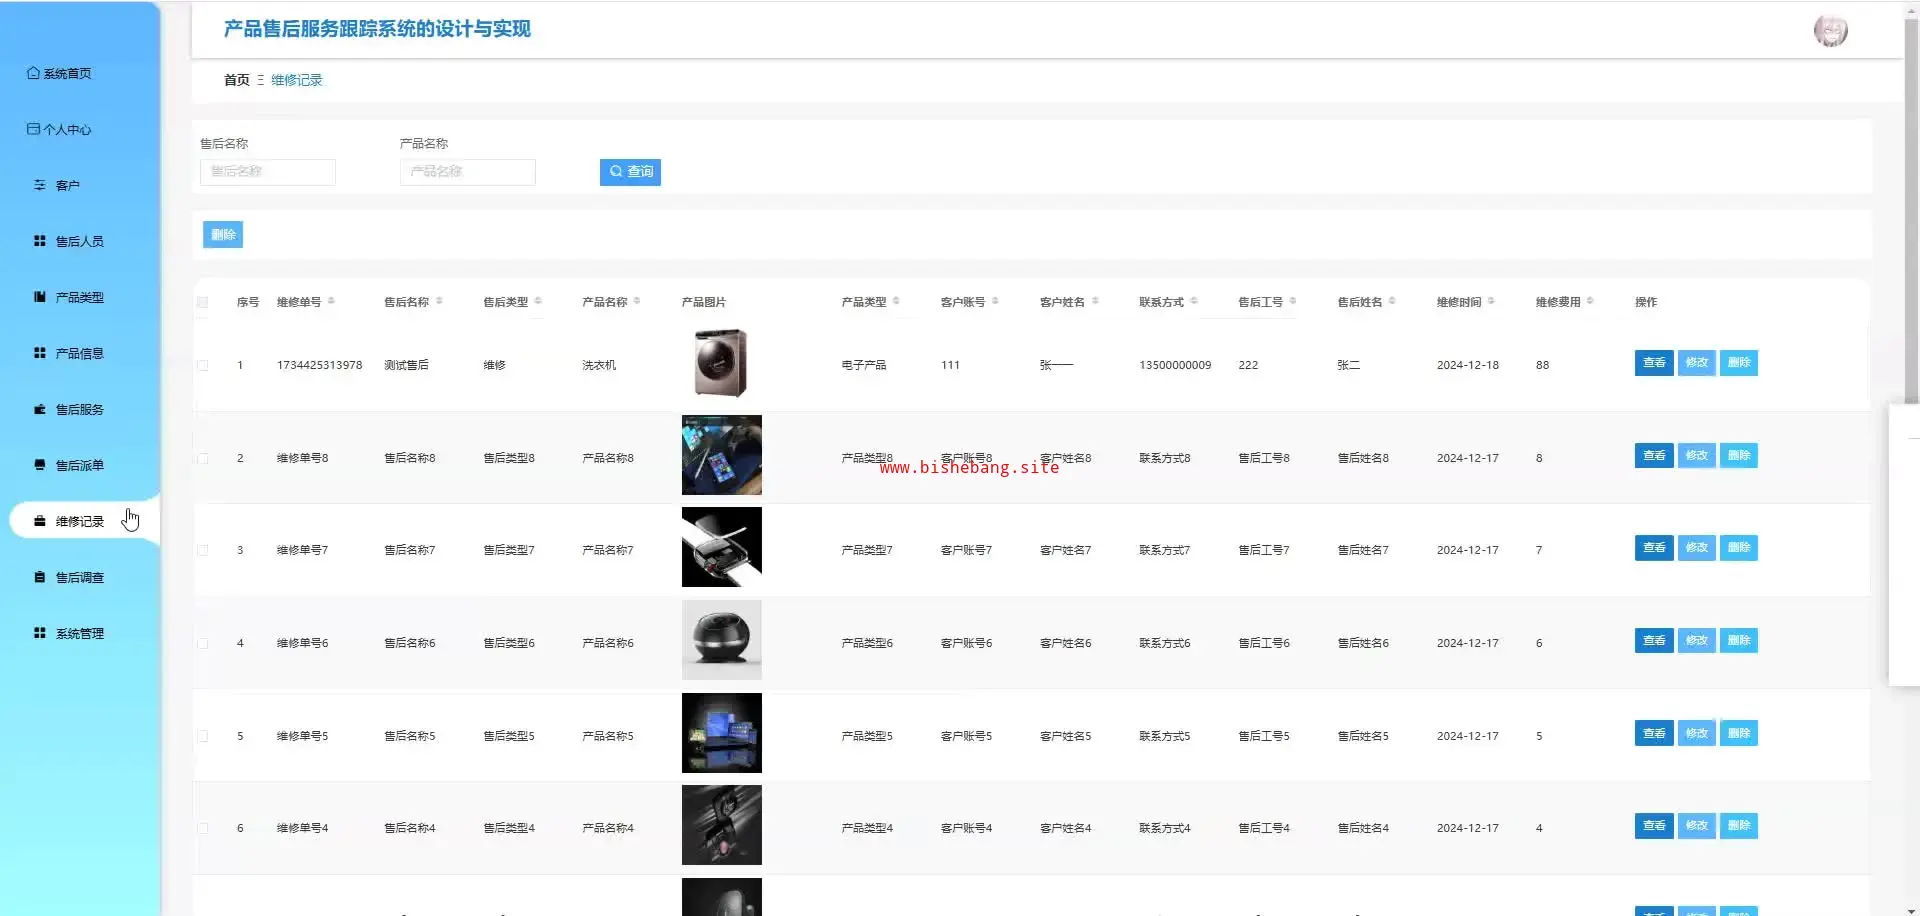Open the washing machine product image
Image resolution: width=1920 pixels, height=916 pixels.
coord(721,363)
